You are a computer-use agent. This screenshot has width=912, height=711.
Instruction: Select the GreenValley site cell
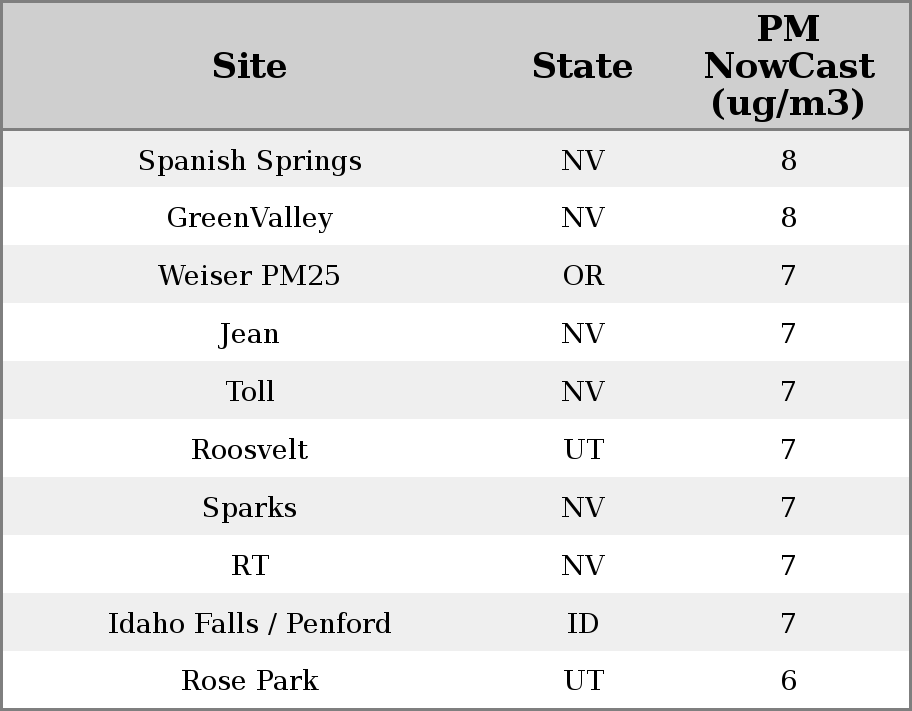[x=250, y=217]
